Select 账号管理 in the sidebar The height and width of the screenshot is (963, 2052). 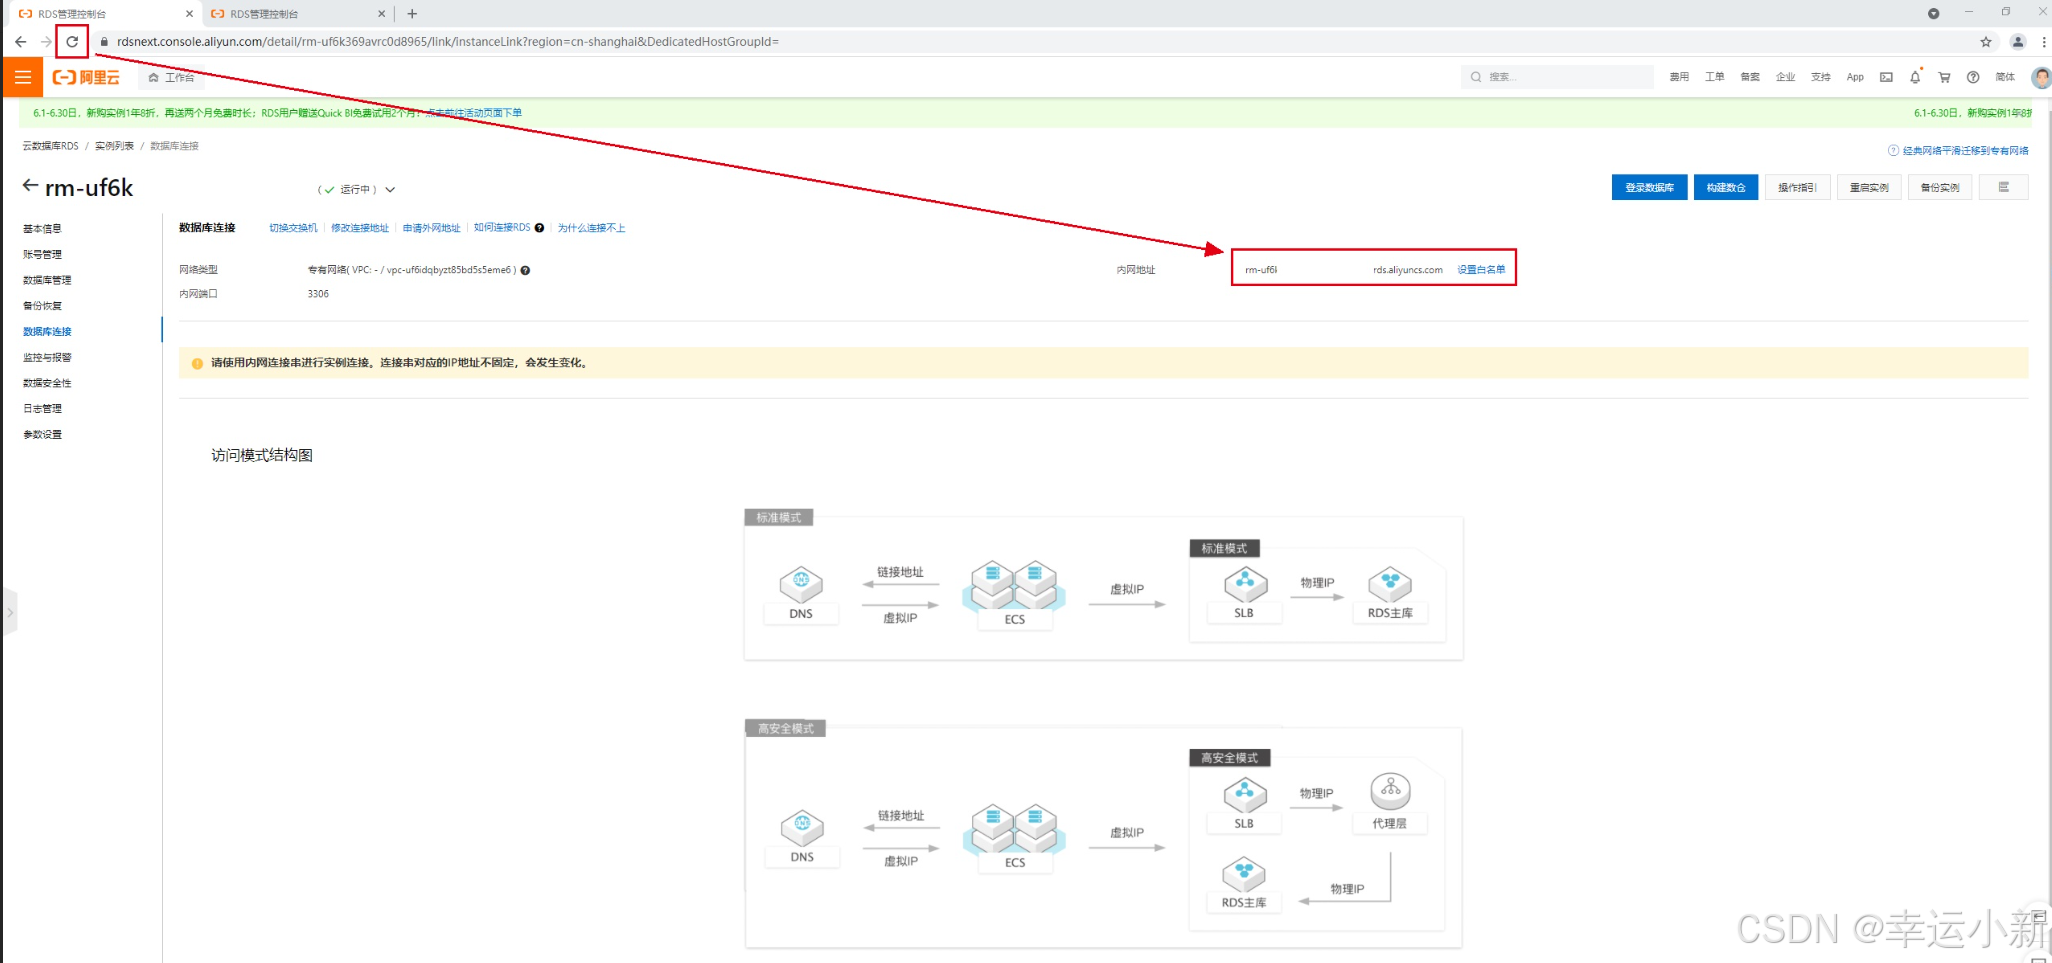pos(42,254)
